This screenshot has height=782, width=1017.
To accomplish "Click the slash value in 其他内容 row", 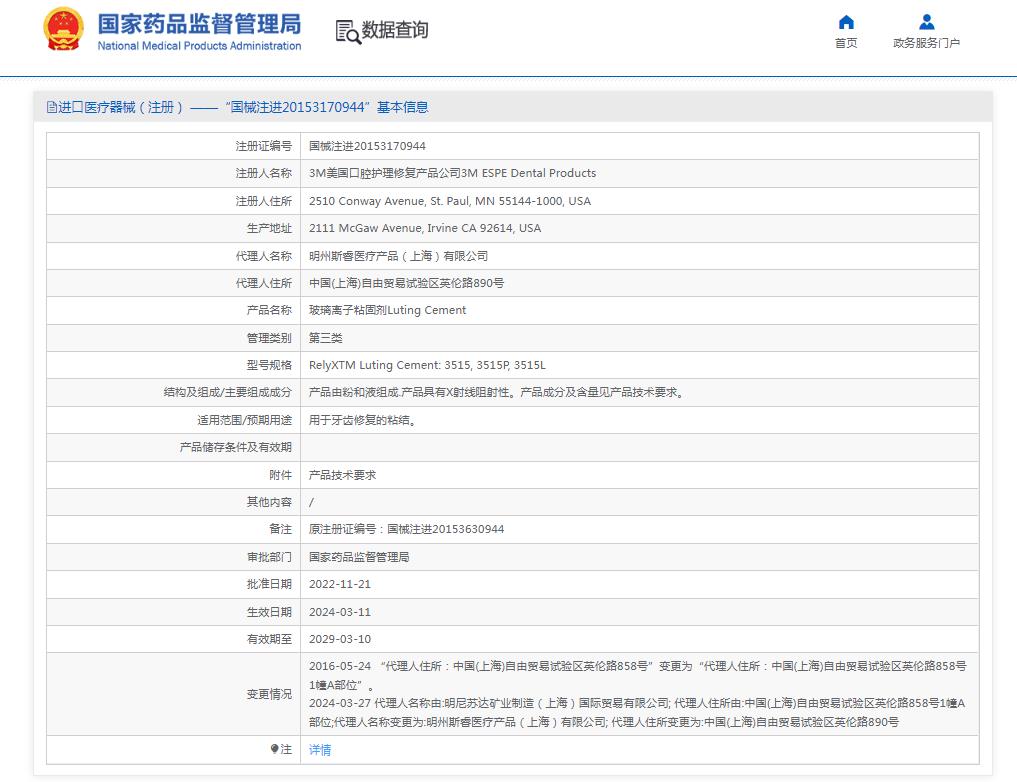I will 311,503.
